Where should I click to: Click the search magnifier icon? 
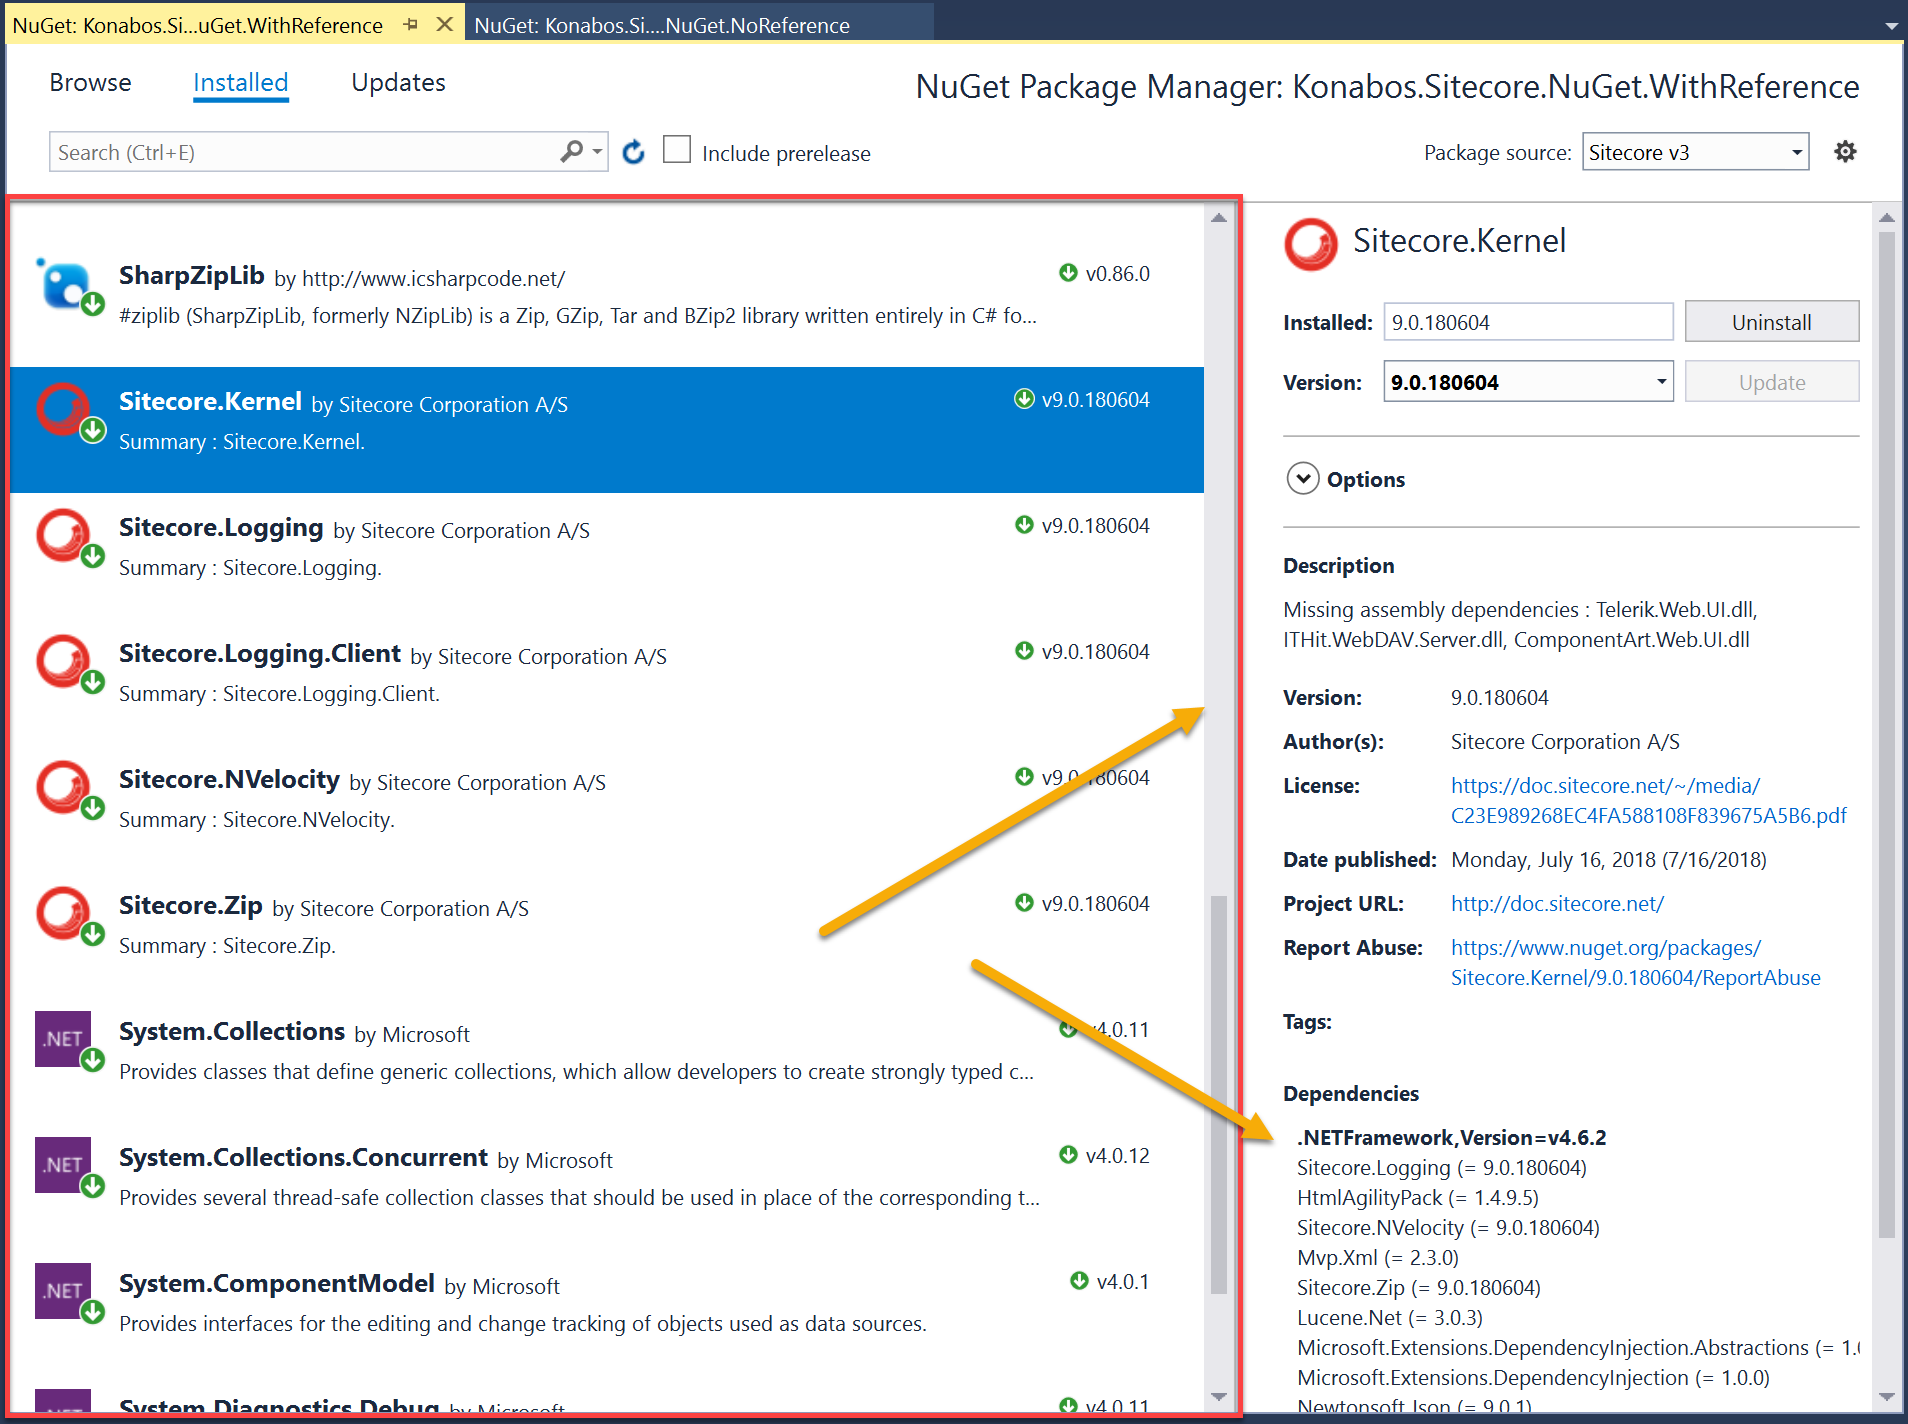click(571, 152)
